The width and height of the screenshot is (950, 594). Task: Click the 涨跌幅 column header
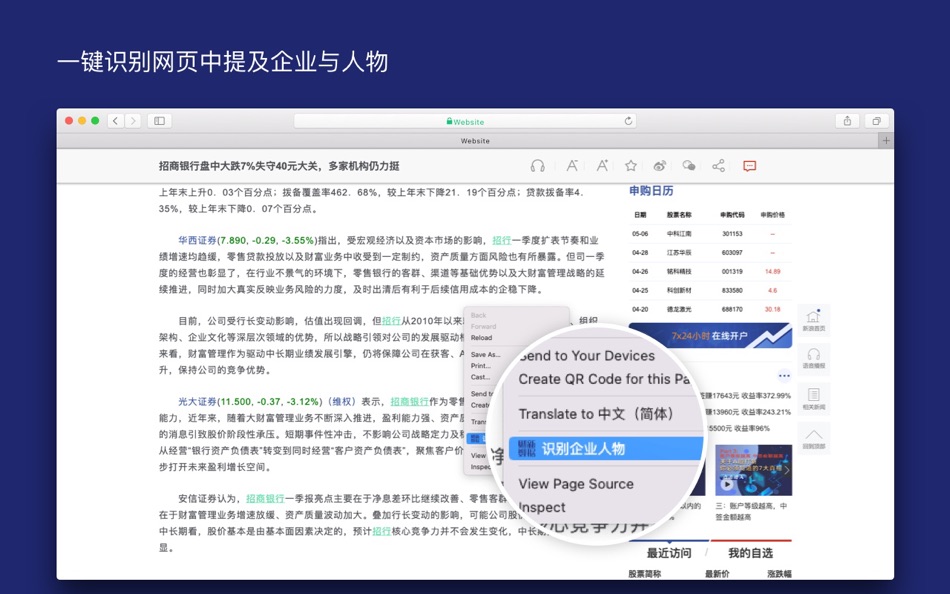point(779,573)
